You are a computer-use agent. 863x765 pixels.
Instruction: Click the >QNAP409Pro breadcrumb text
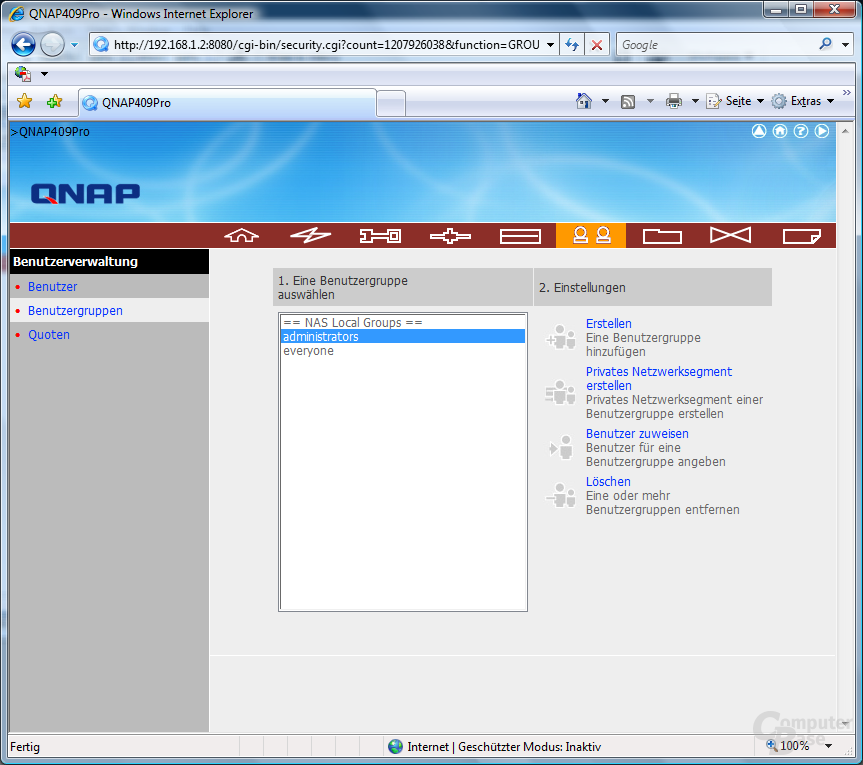pos(50,132)
